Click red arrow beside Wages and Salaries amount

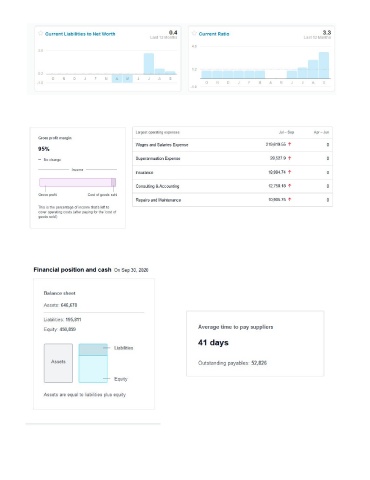289,144
